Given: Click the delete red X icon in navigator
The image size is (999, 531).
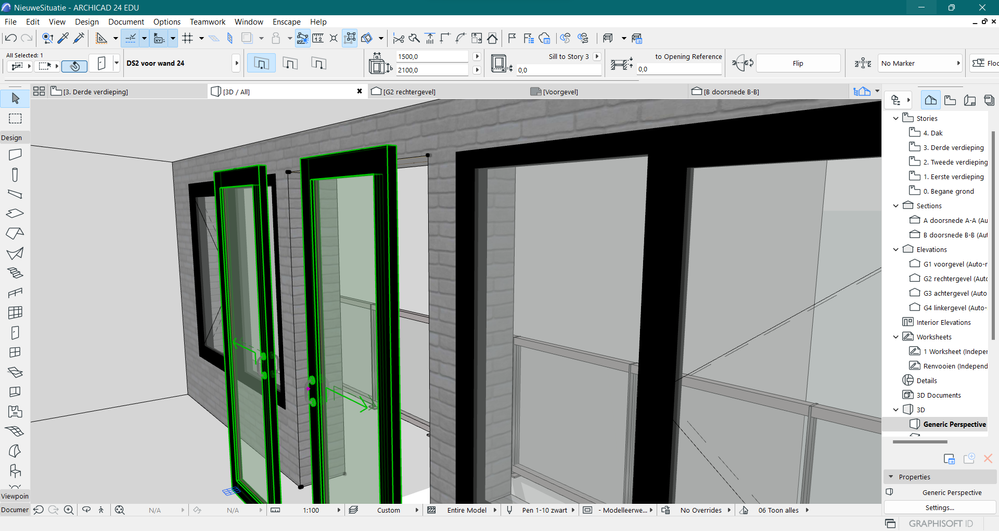Looking at the screenshot, I should (x=988, y=458).
